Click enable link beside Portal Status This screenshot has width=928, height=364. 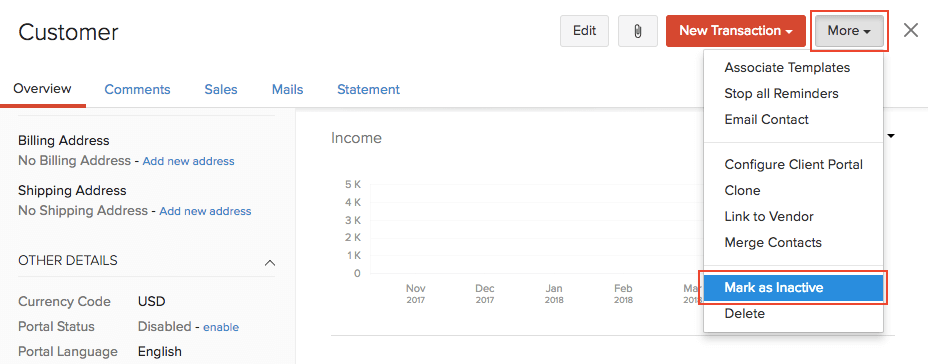[x=221, y=327]
